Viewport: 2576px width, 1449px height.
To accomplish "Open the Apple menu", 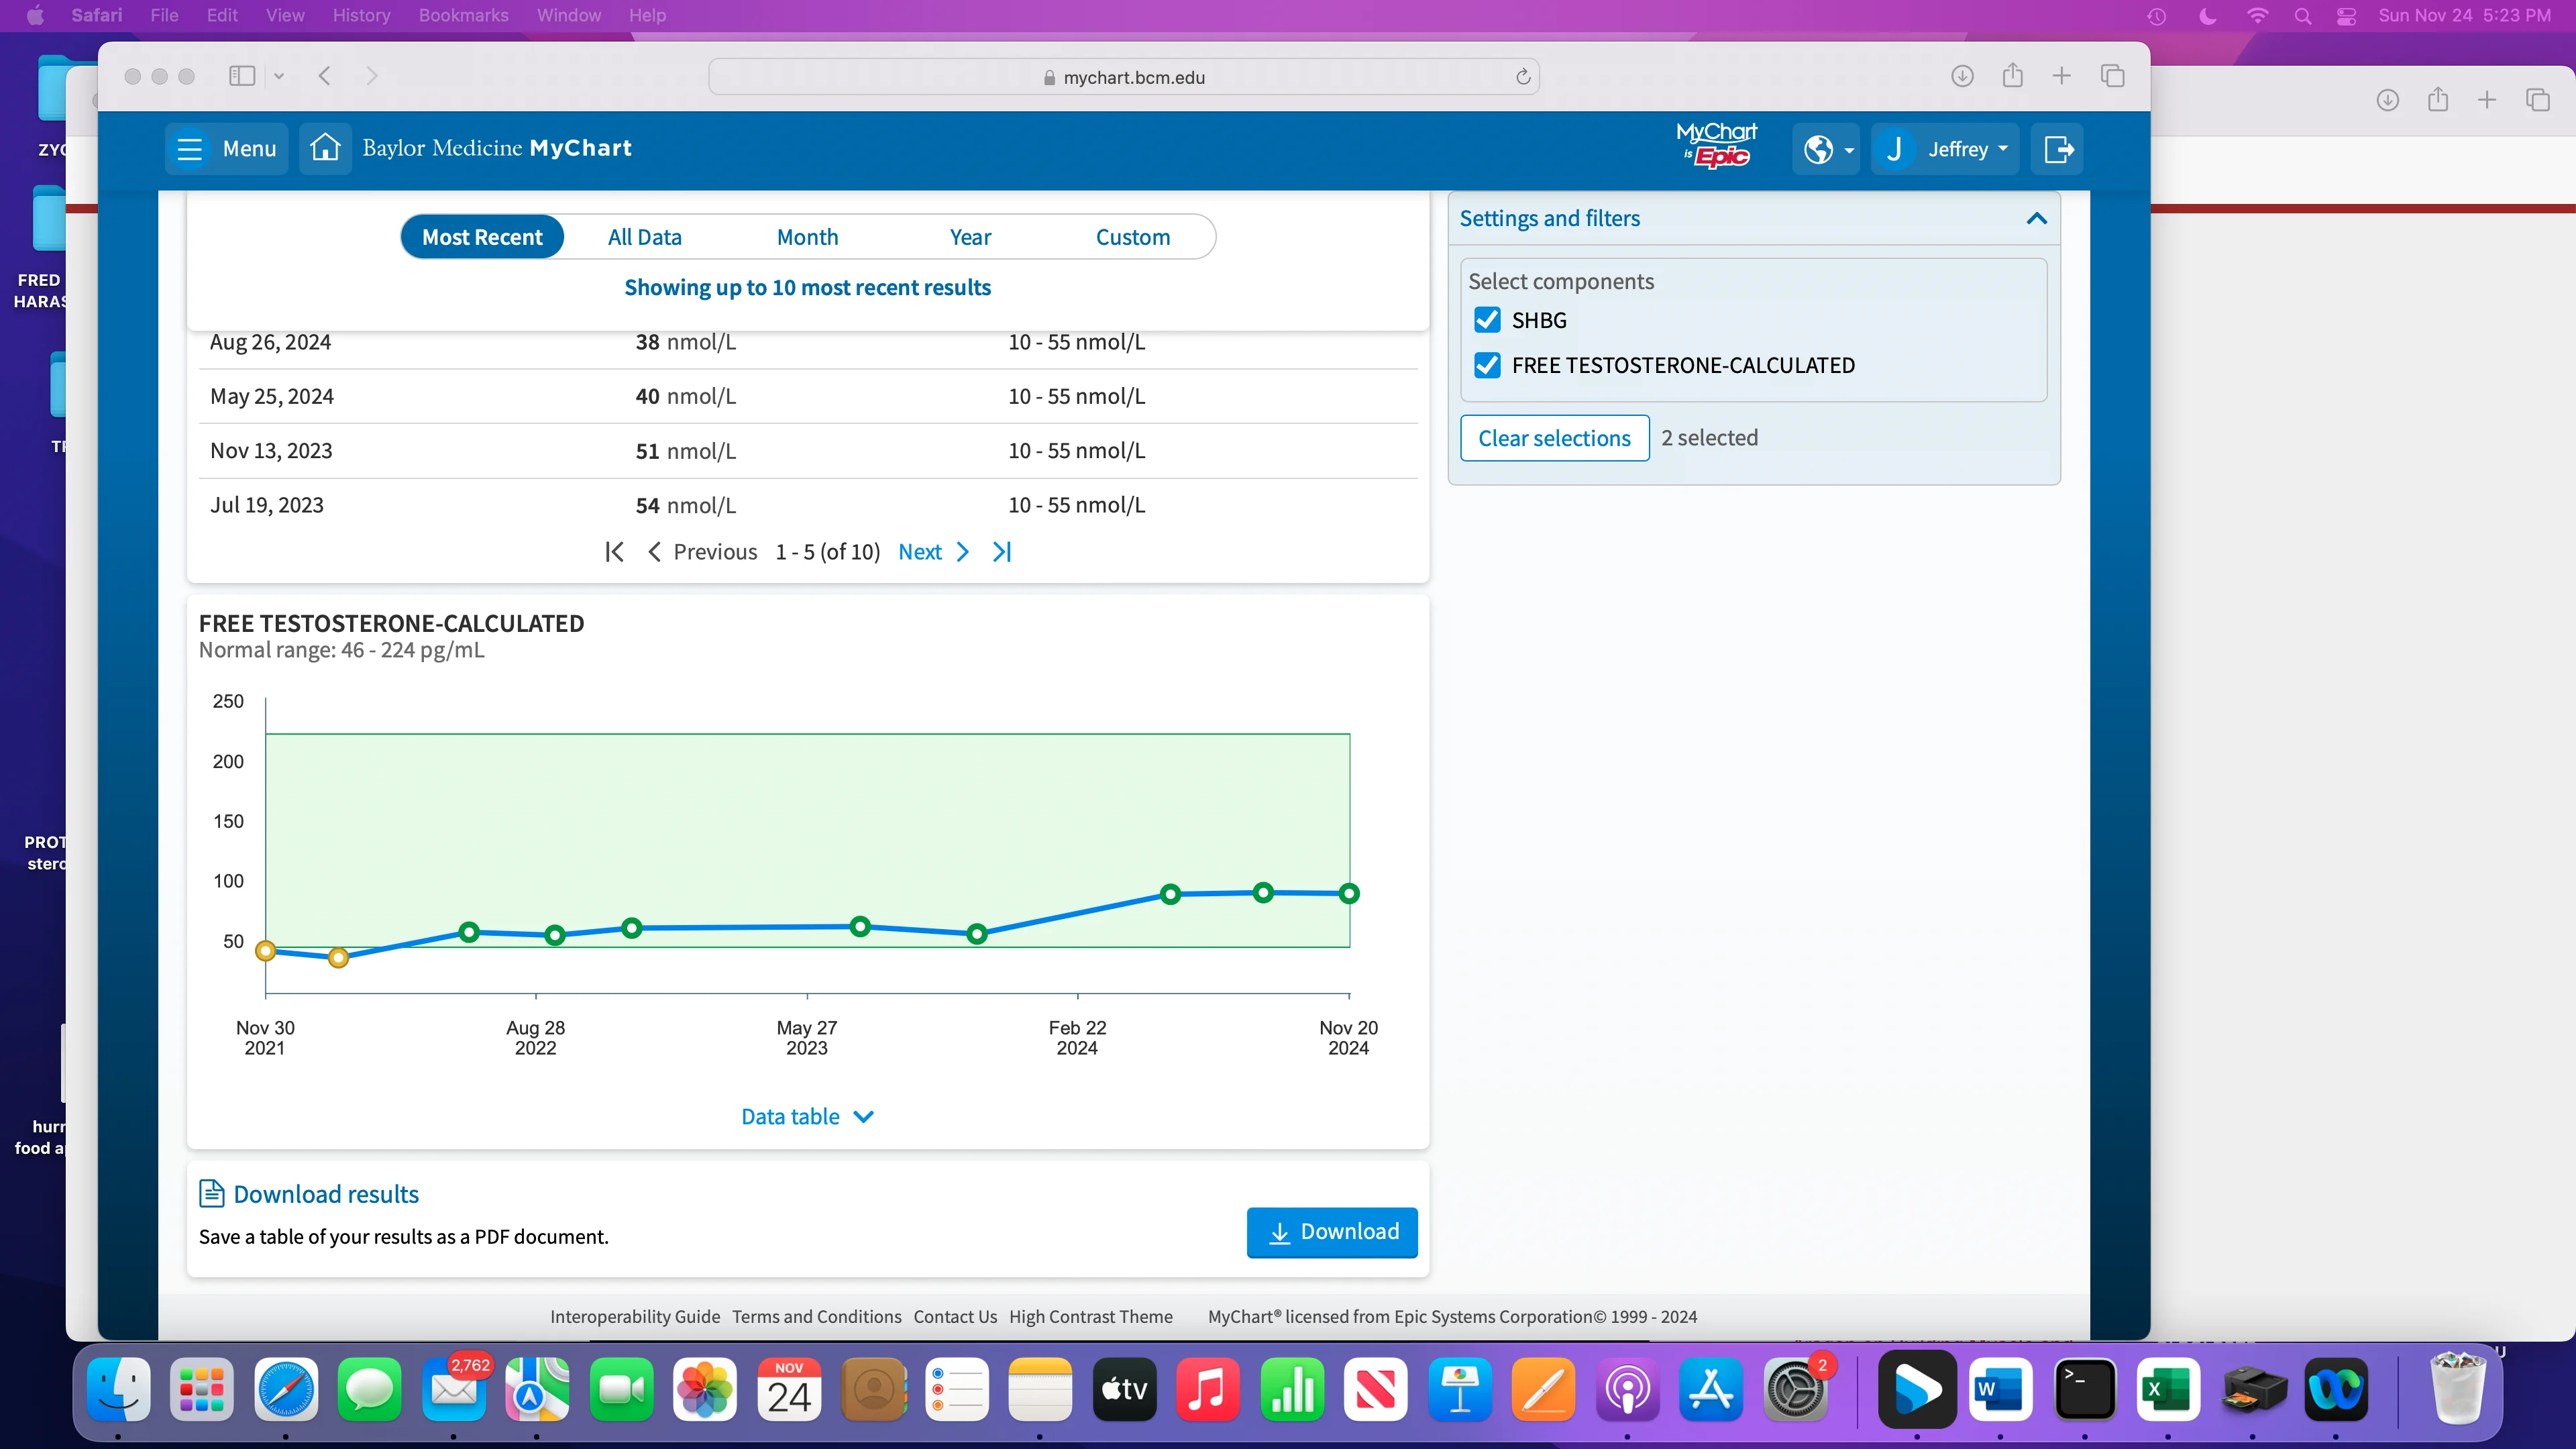I will [x=35, y=15].
